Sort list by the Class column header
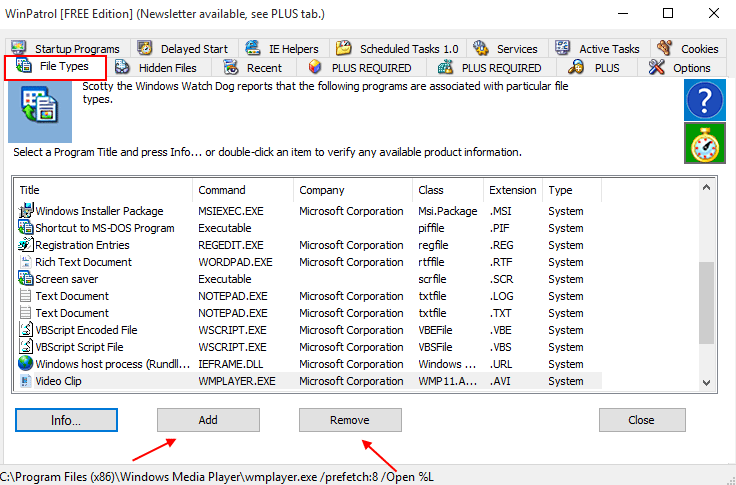Screen dimensions: 736x485 (x=448, y=190)
